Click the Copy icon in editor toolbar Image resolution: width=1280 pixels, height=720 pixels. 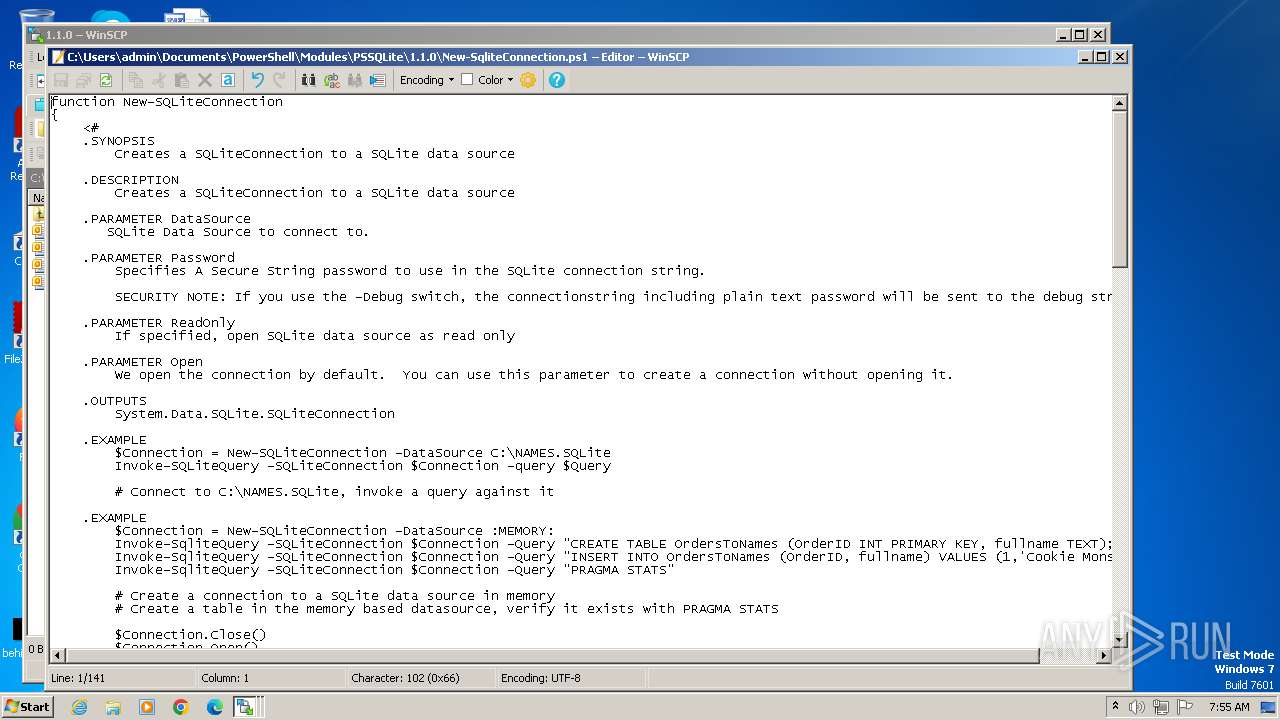pos(137,80)
